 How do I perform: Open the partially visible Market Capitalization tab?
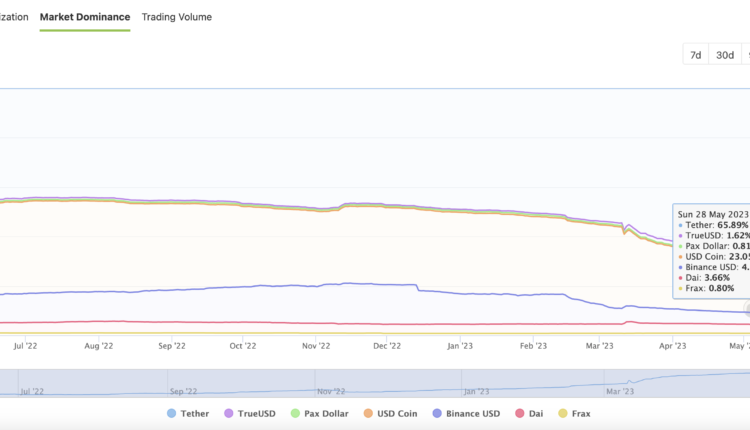pos(12,17)
